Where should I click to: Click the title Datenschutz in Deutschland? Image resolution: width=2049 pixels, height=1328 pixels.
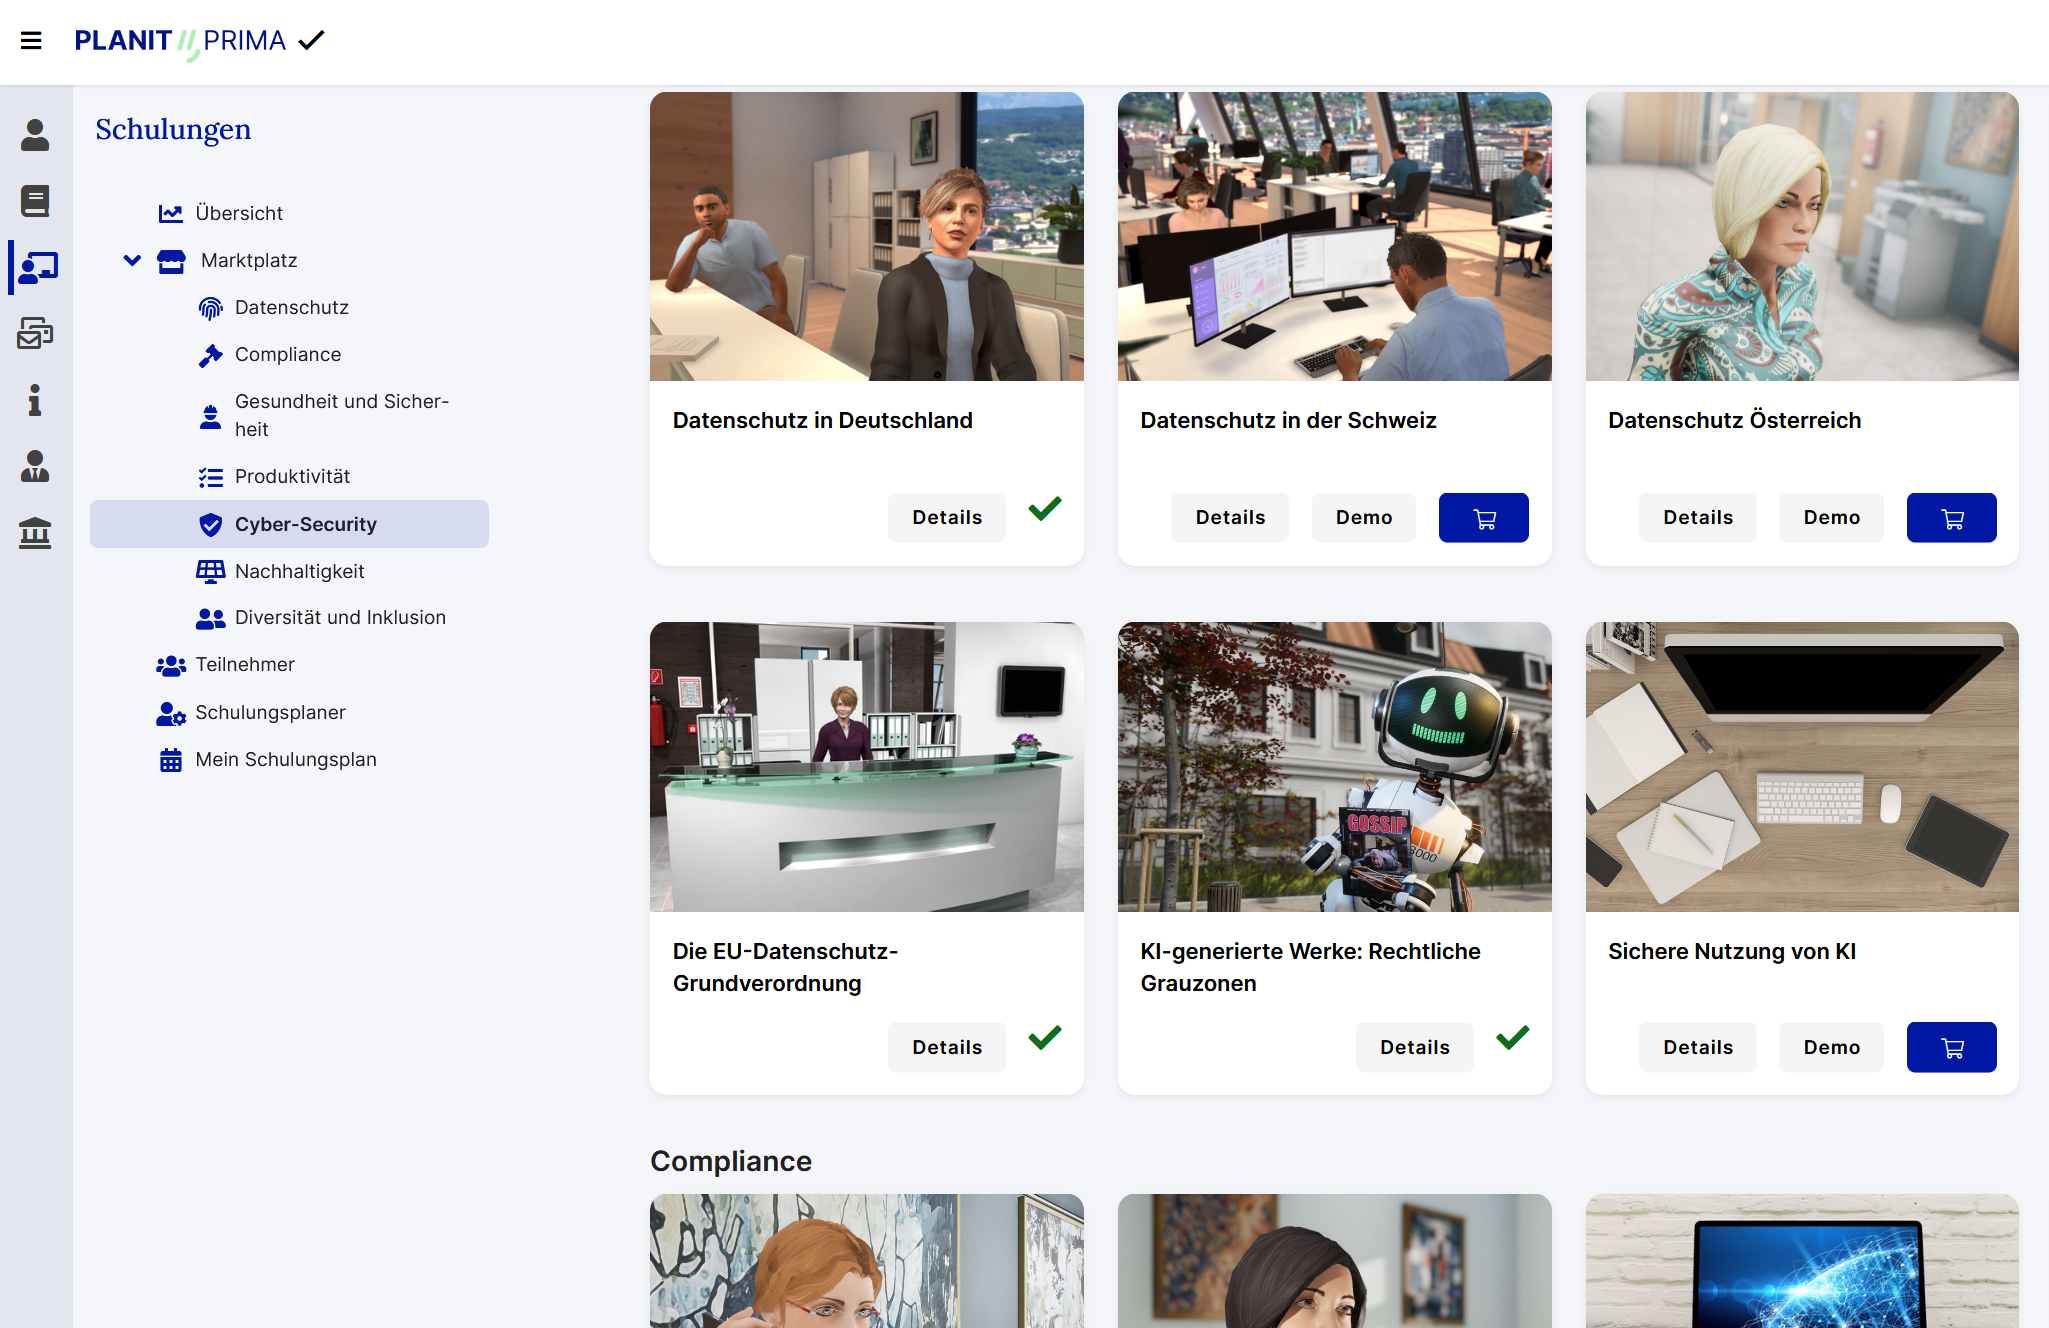point(823,420)
